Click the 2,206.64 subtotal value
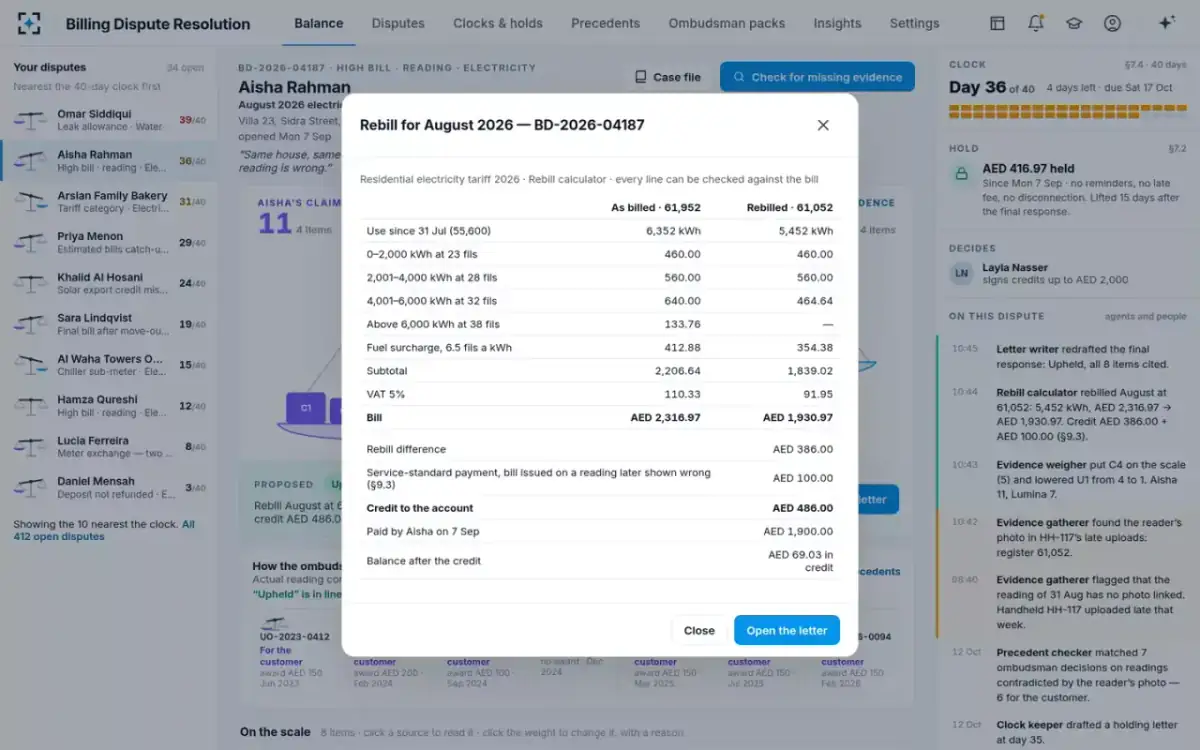Viewport: 1200px width, 750px height. (677, 371)
